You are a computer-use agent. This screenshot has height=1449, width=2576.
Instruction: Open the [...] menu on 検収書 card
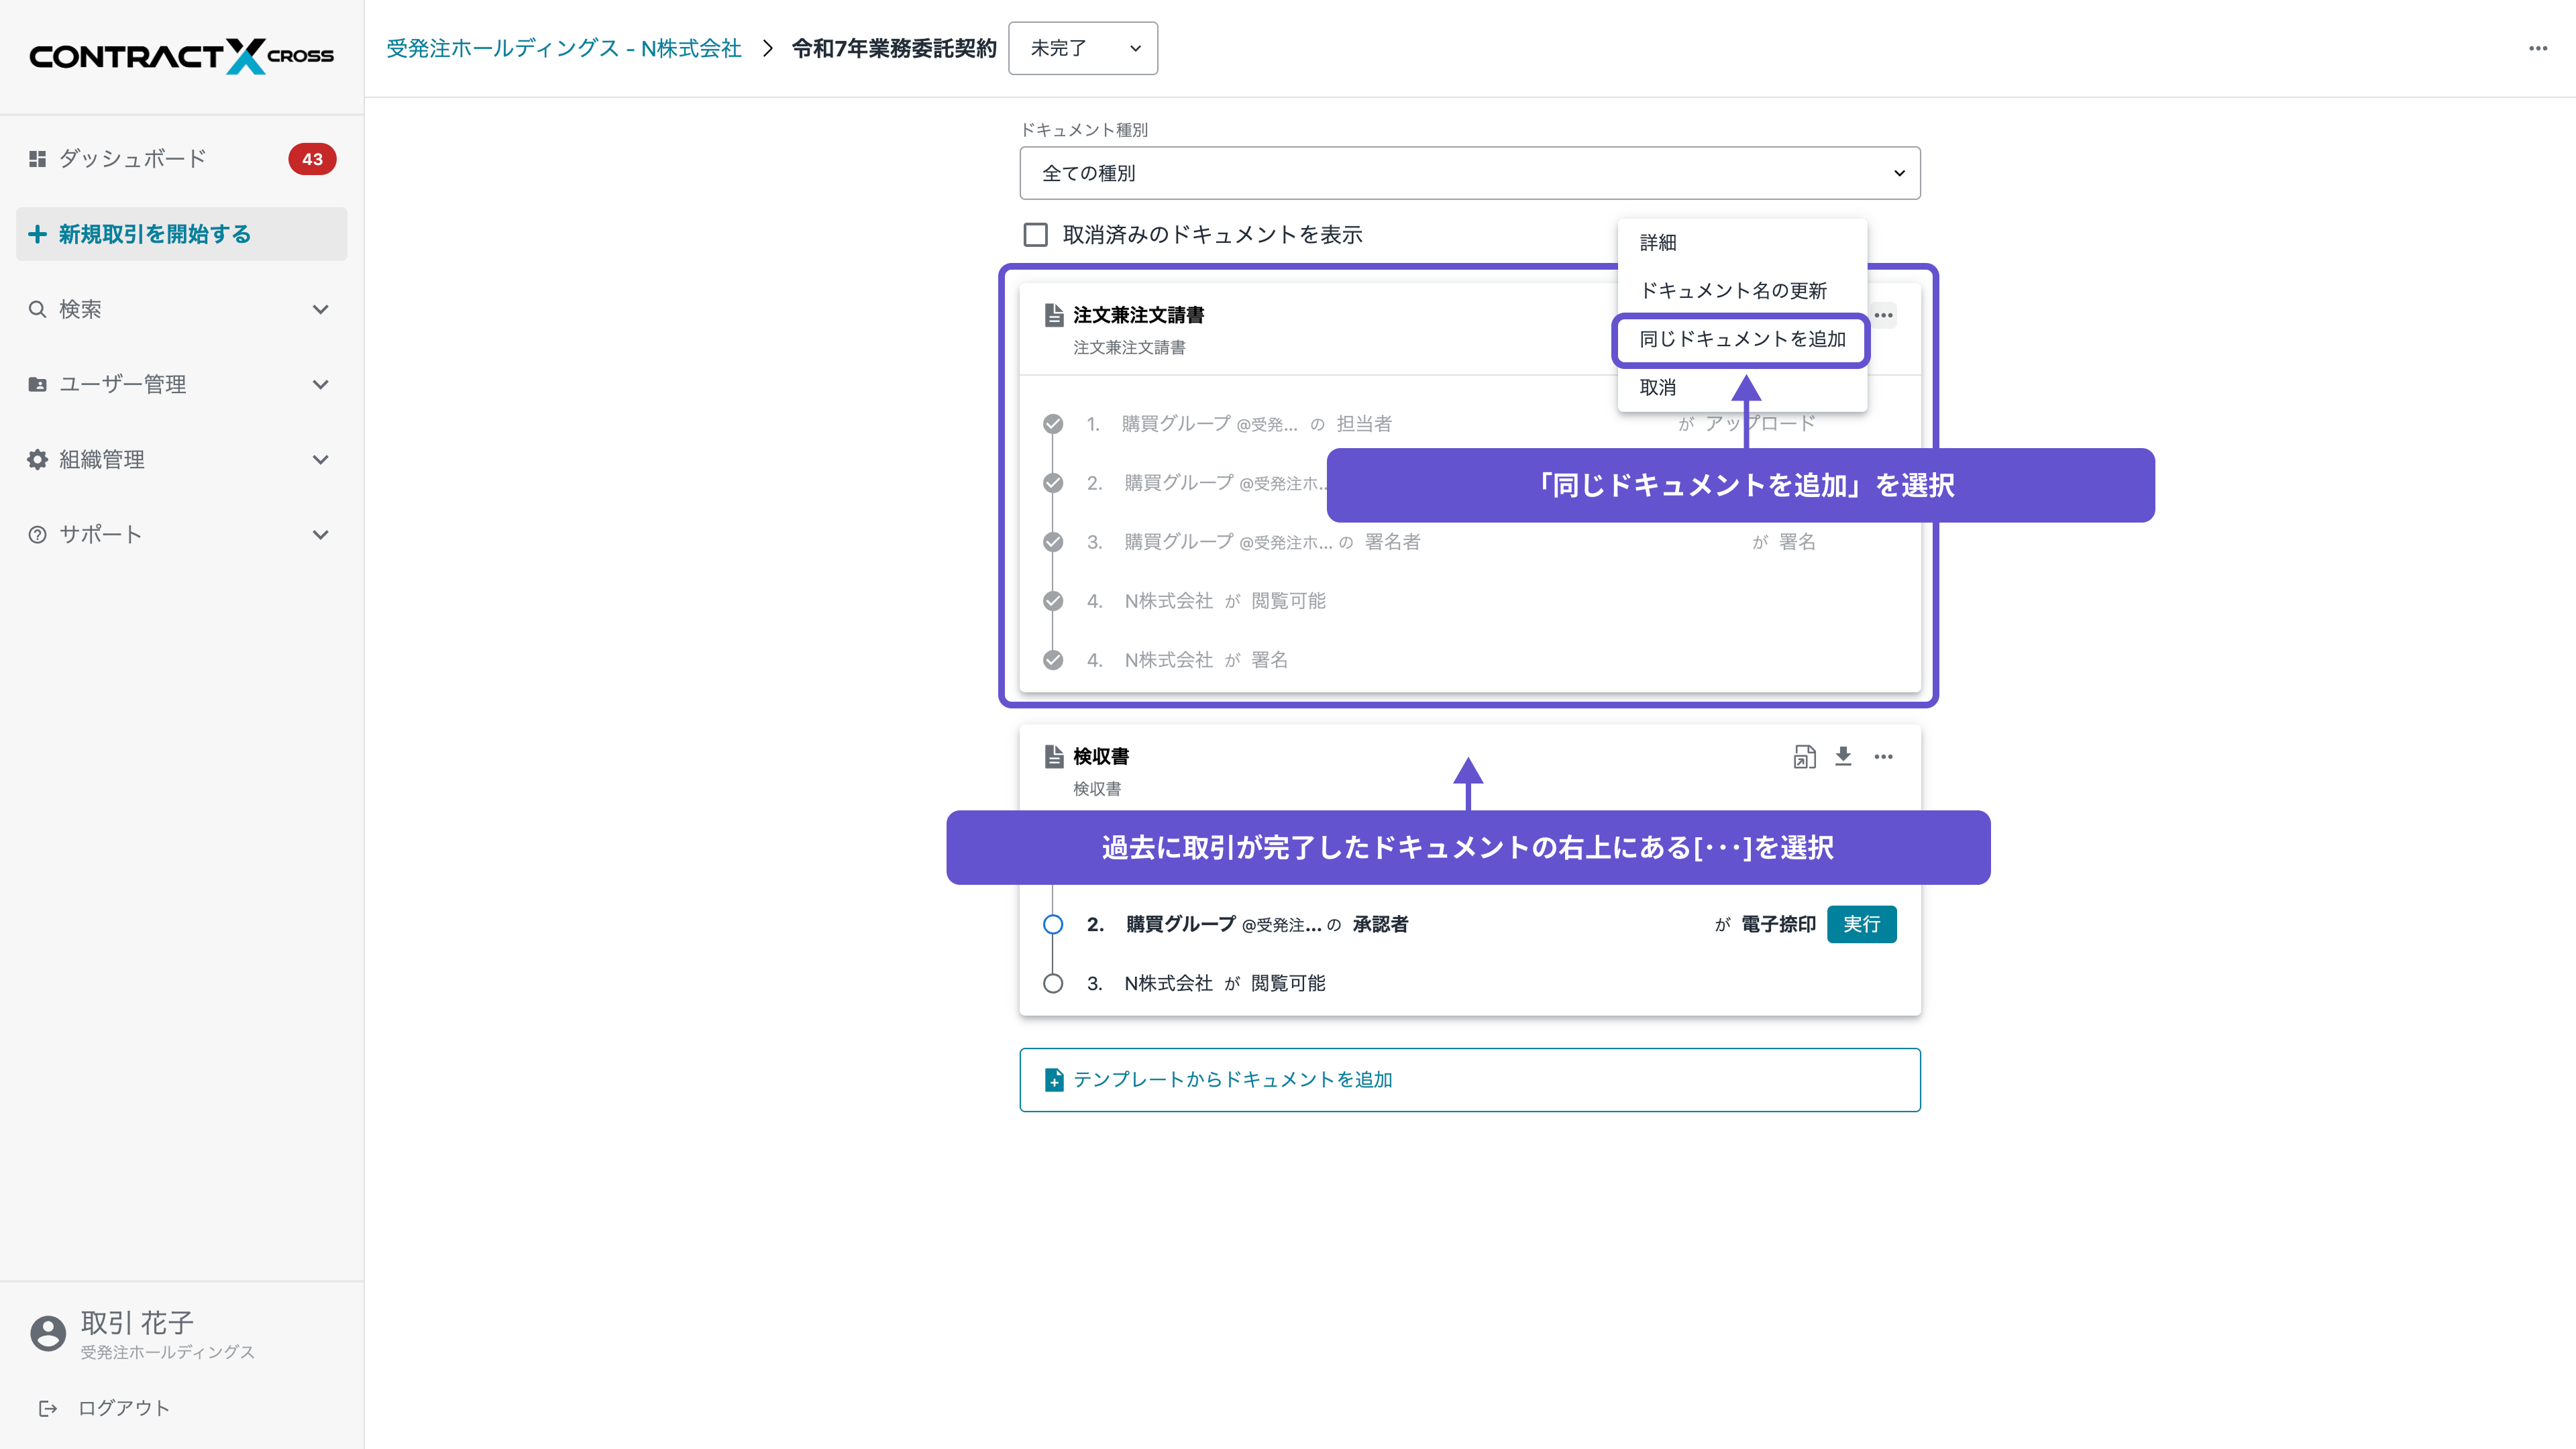click(1883, 757)
